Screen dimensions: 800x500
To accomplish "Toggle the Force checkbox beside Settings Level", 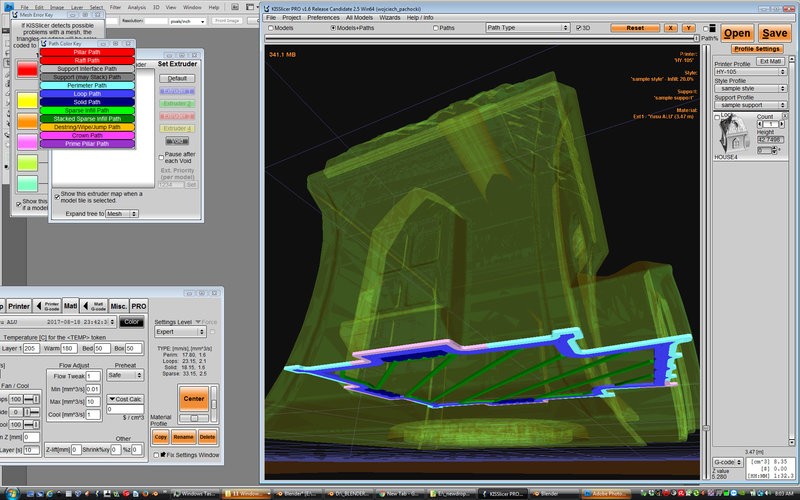I will (212, 332).
